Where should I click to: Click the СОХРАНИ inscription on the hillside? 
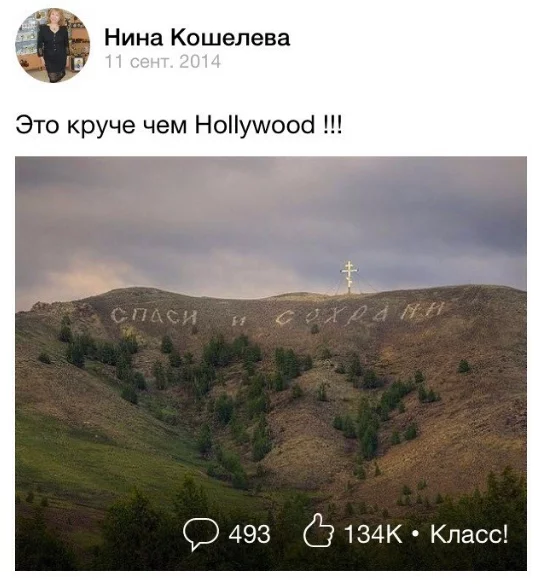click(x=360, y=314)
